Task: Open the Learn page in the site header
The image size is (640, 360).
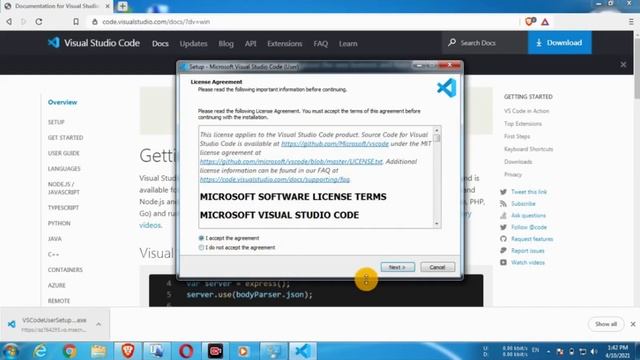Action: click(x=348, y=43)
